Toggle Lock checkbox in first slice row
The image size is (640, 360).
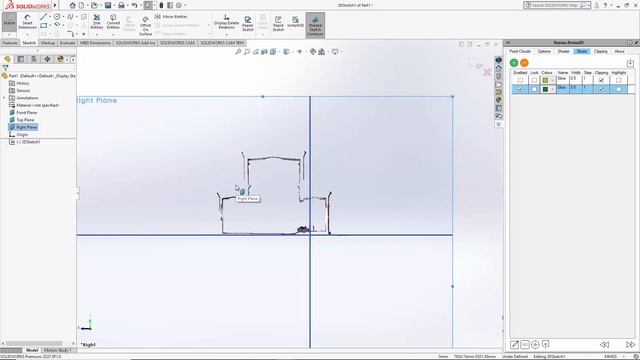pos(534,80)
